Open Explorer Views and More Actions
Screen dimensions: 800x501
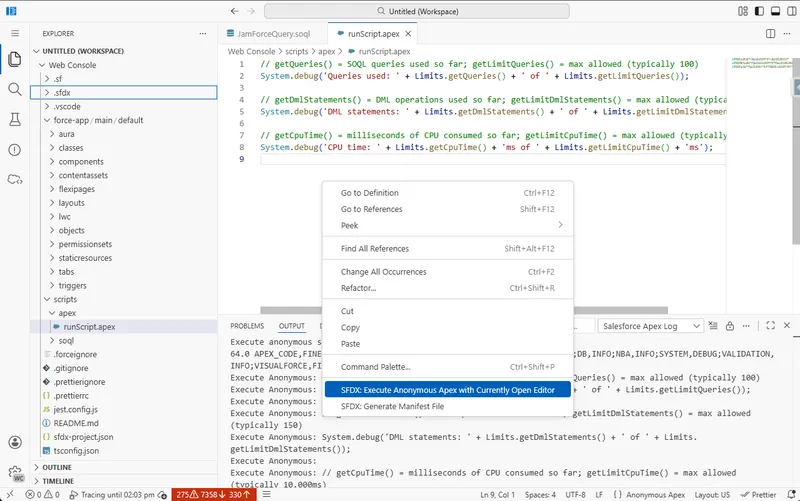[203, 34]
